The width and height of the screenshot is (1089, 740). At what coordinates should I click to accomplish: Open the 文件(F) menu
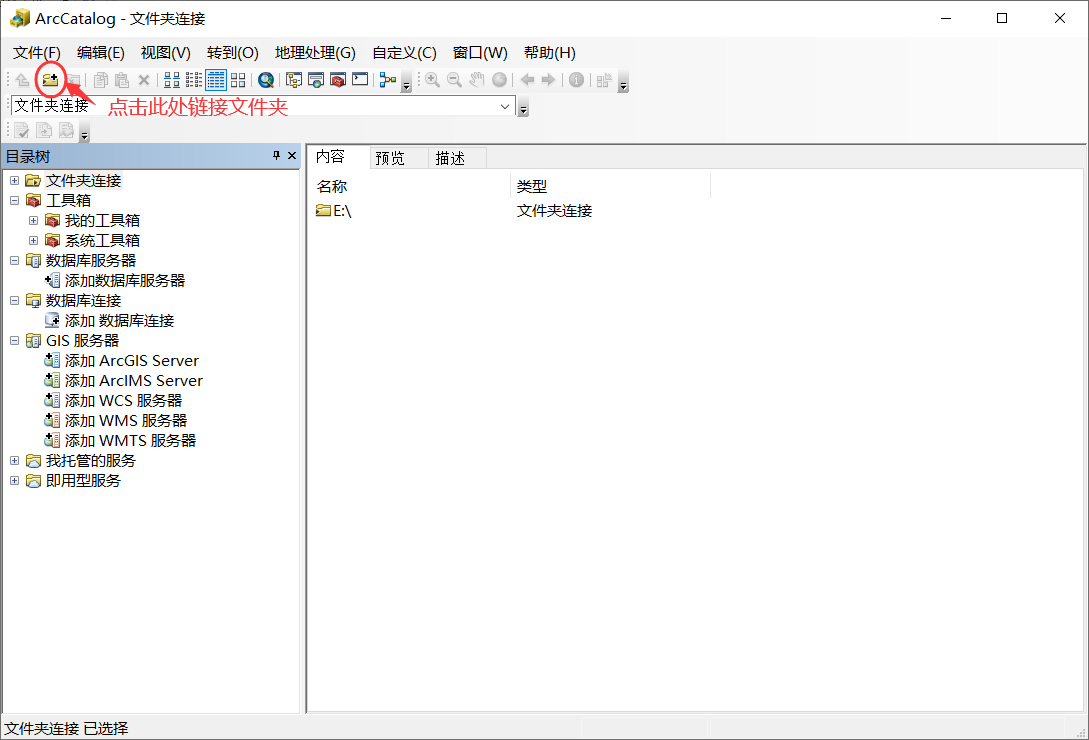pyautogui.click(x=37, y=53)
